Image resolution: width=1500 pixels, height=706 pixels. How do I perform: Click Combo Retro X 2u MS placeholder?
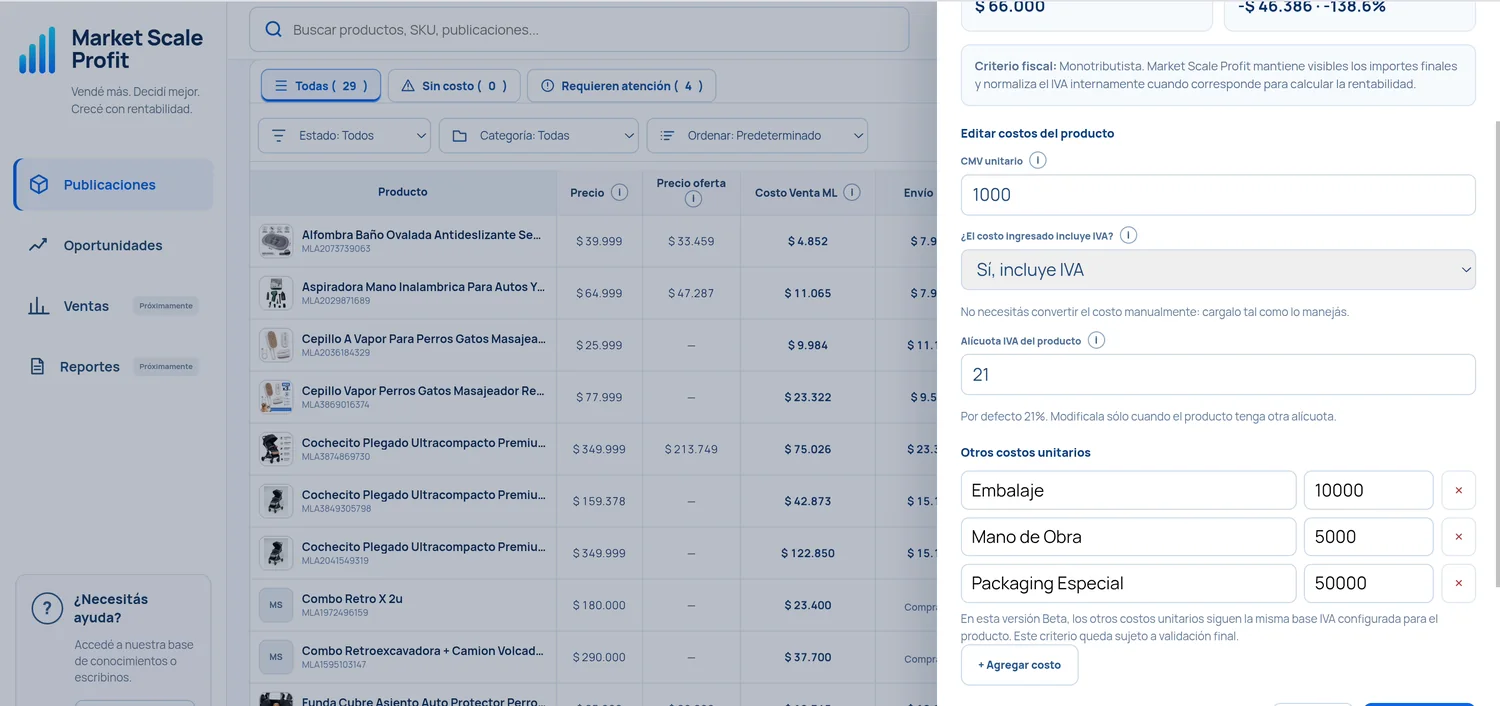click(x=275, y=605)
